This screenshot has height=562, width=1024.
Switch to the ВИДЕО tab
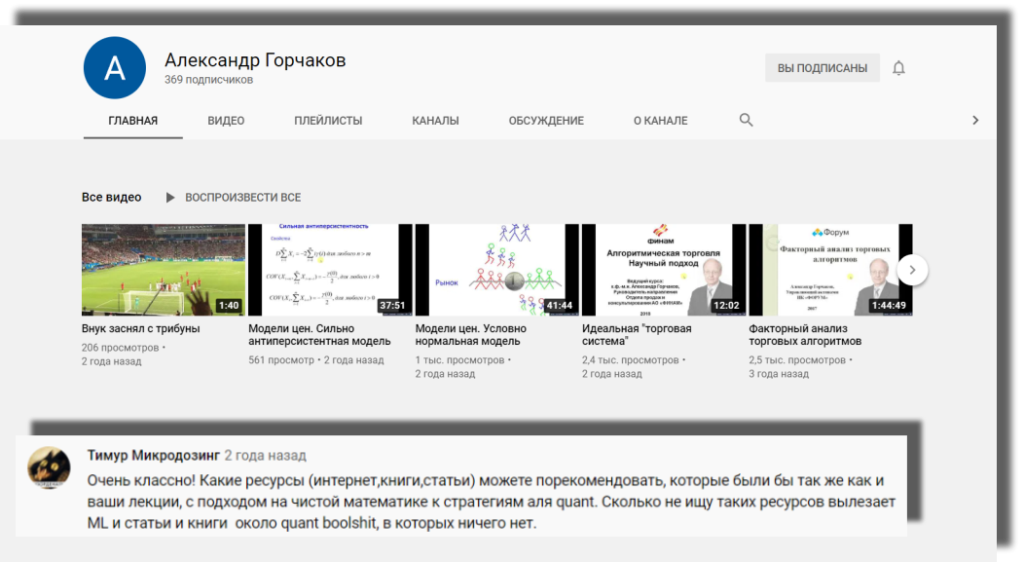coord(226,121)
